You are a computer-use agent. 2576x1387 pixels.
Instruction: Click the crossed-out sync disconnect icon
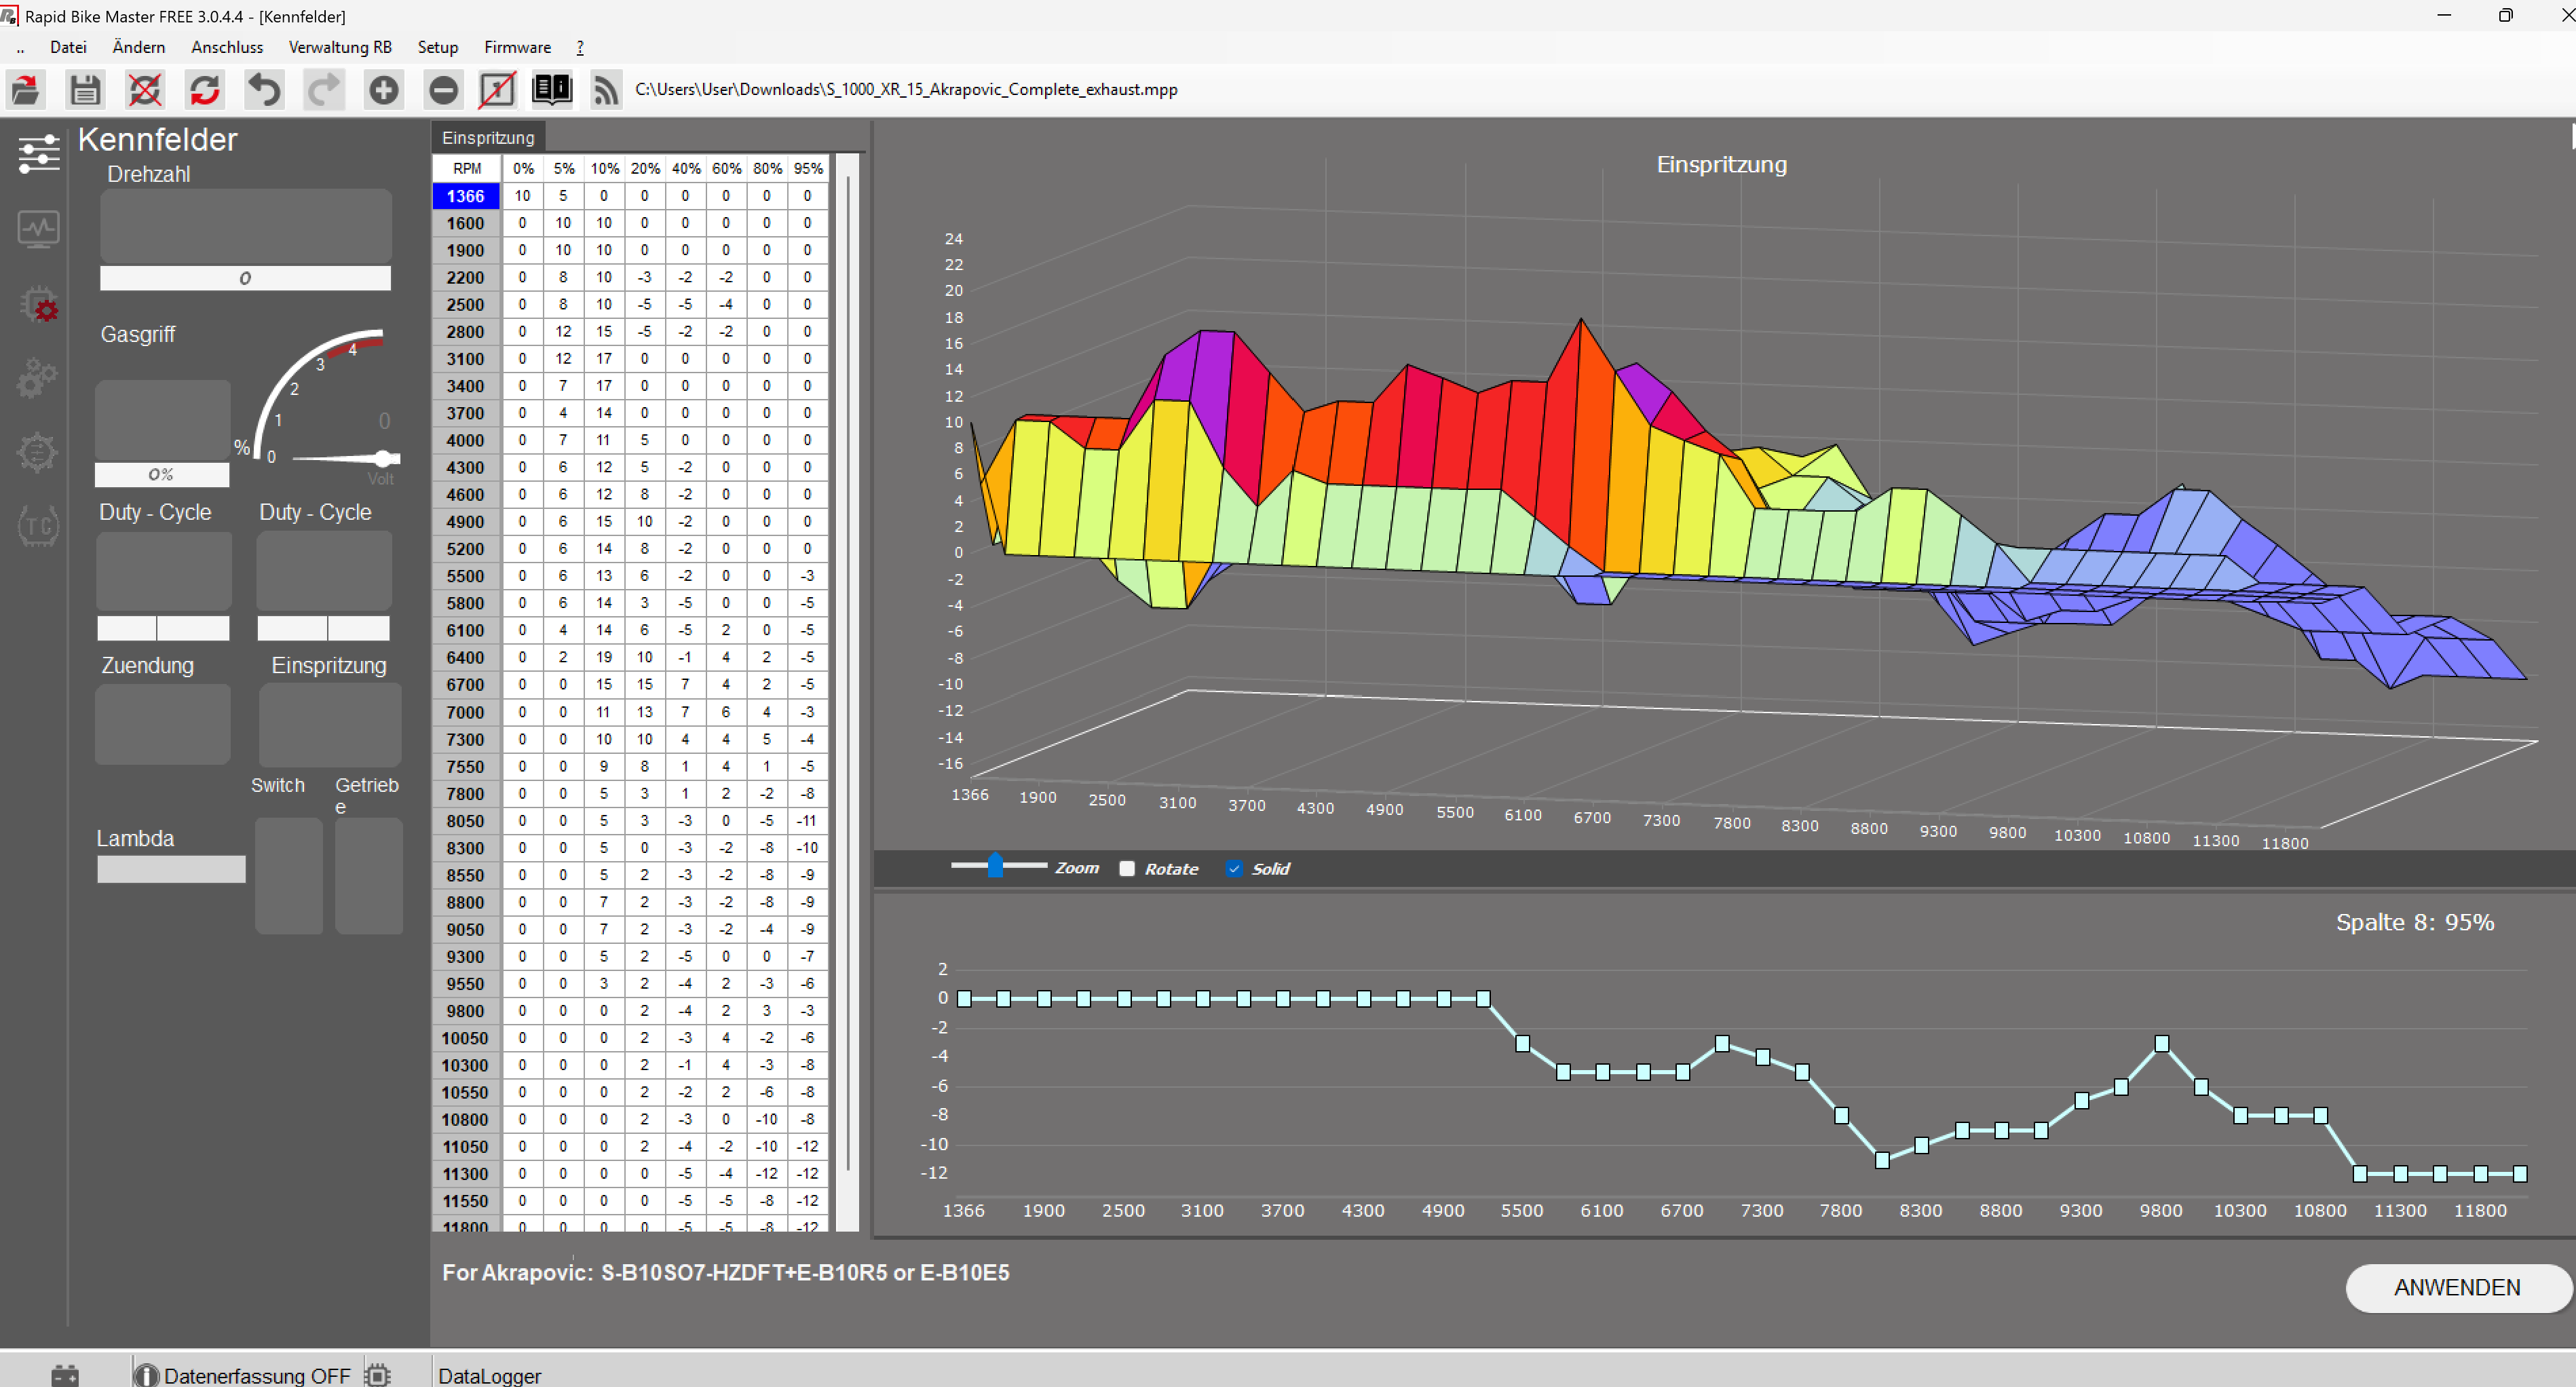click(x=145, y=90)
